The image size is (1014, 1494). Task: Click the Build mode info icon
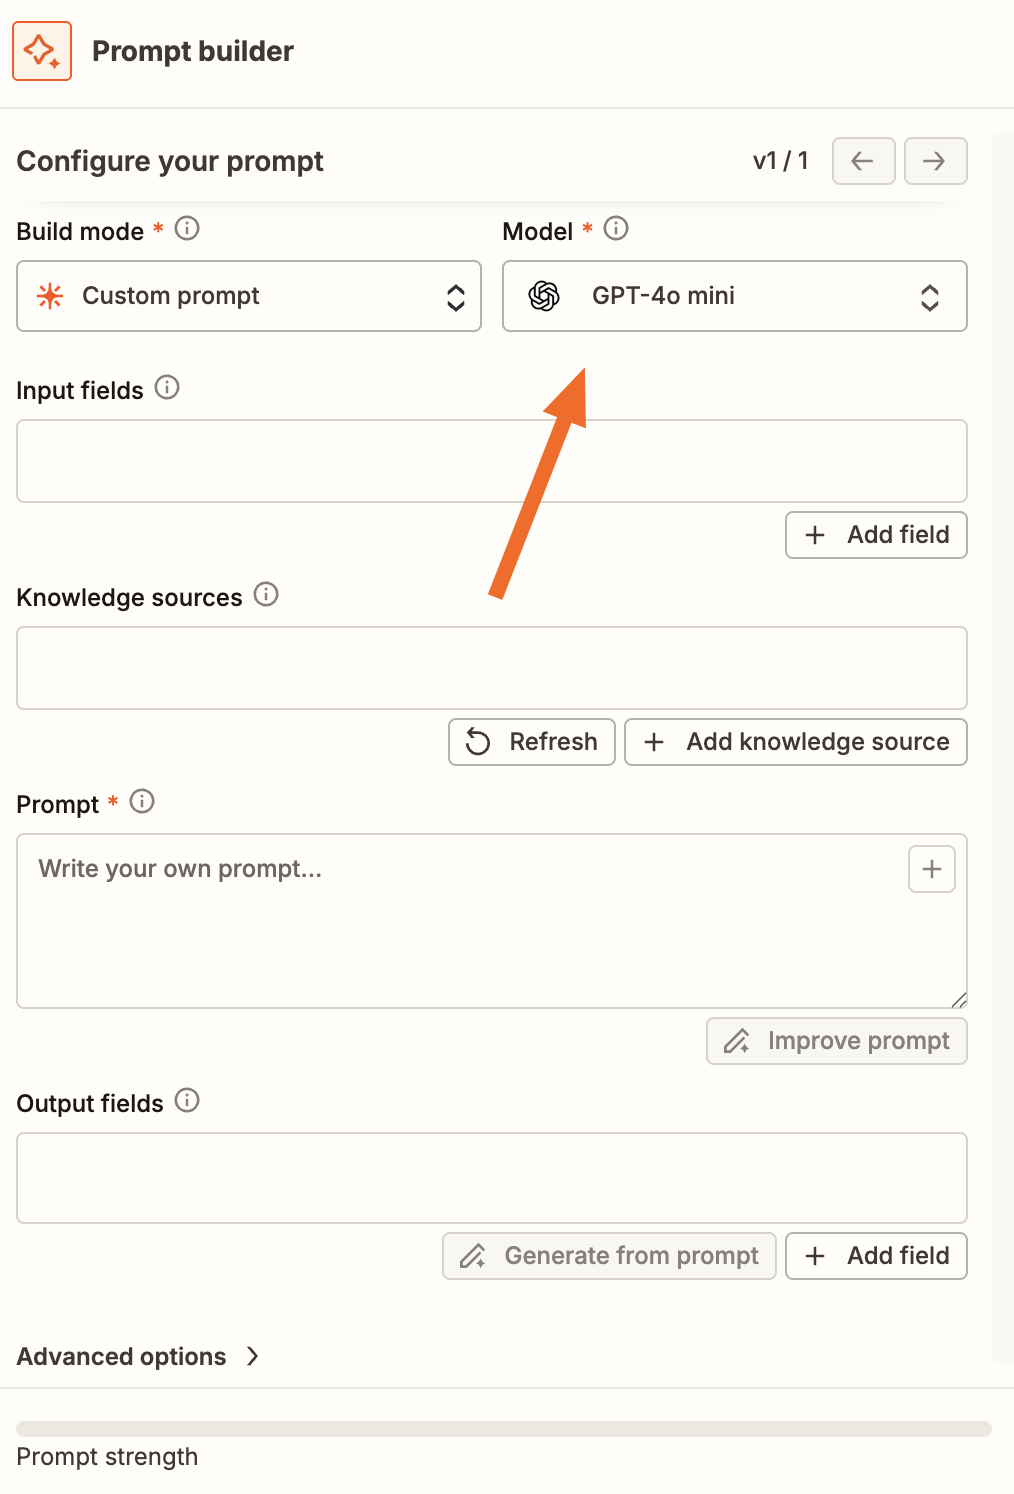pos(187,228)
